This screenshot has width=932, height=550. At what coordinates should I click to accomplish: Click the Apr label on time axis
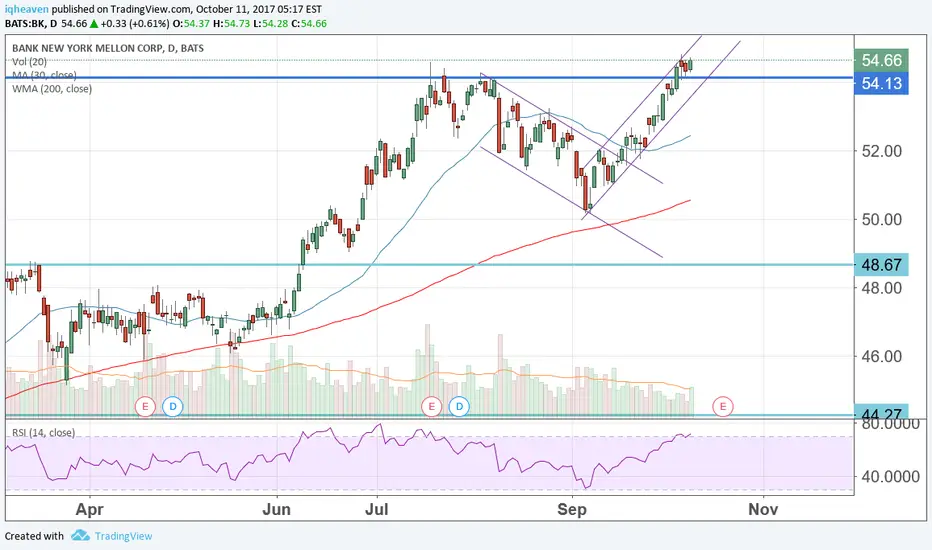90,510
